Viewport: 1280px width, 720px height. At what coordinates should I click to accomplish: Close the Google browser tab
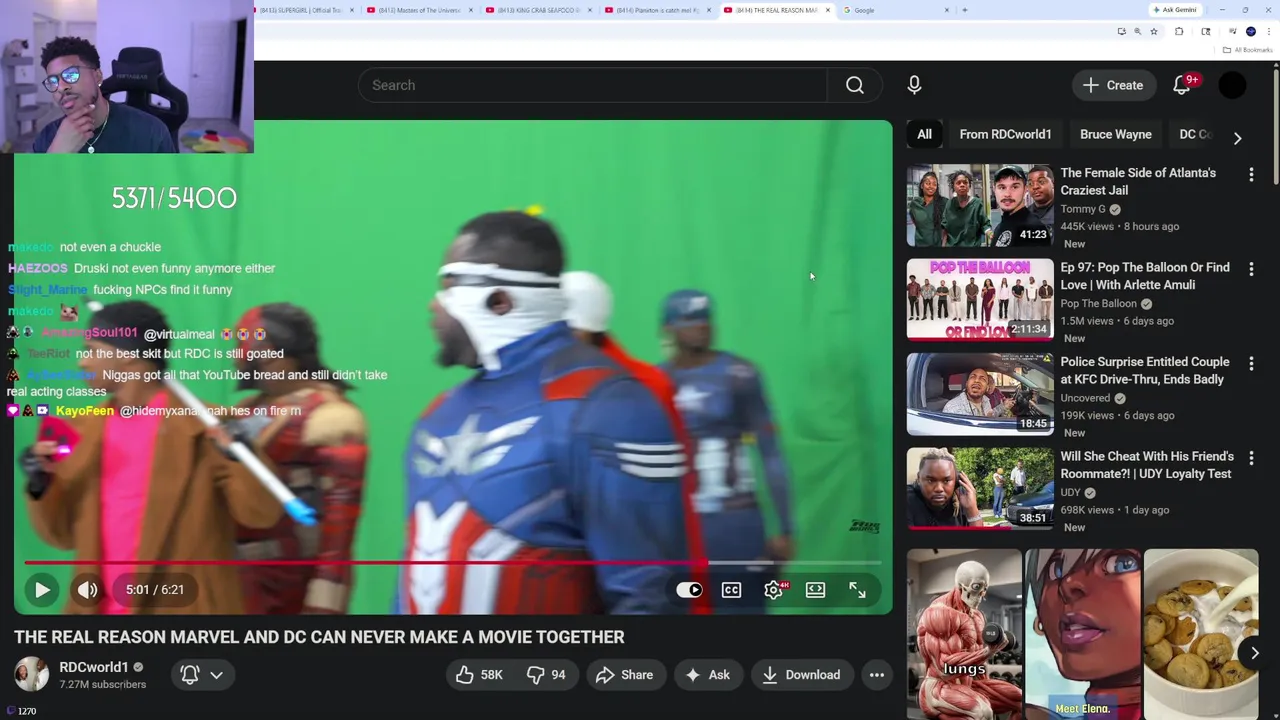pos(947,10)
